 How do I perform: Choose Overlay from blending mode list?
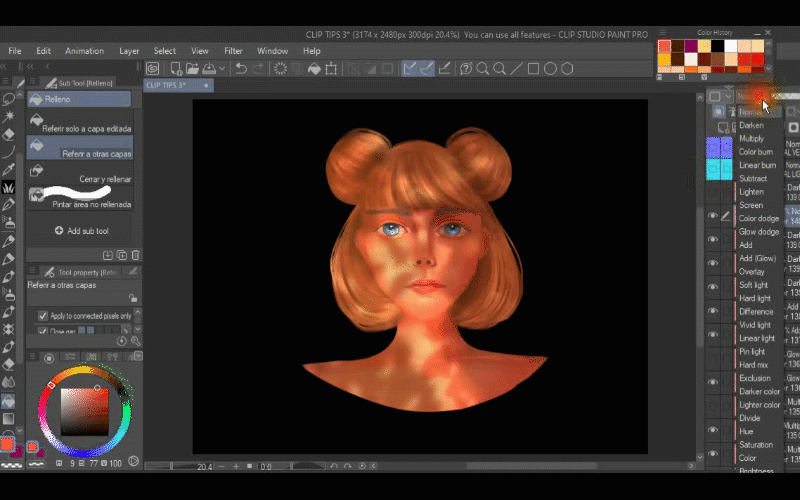[751, 271]
